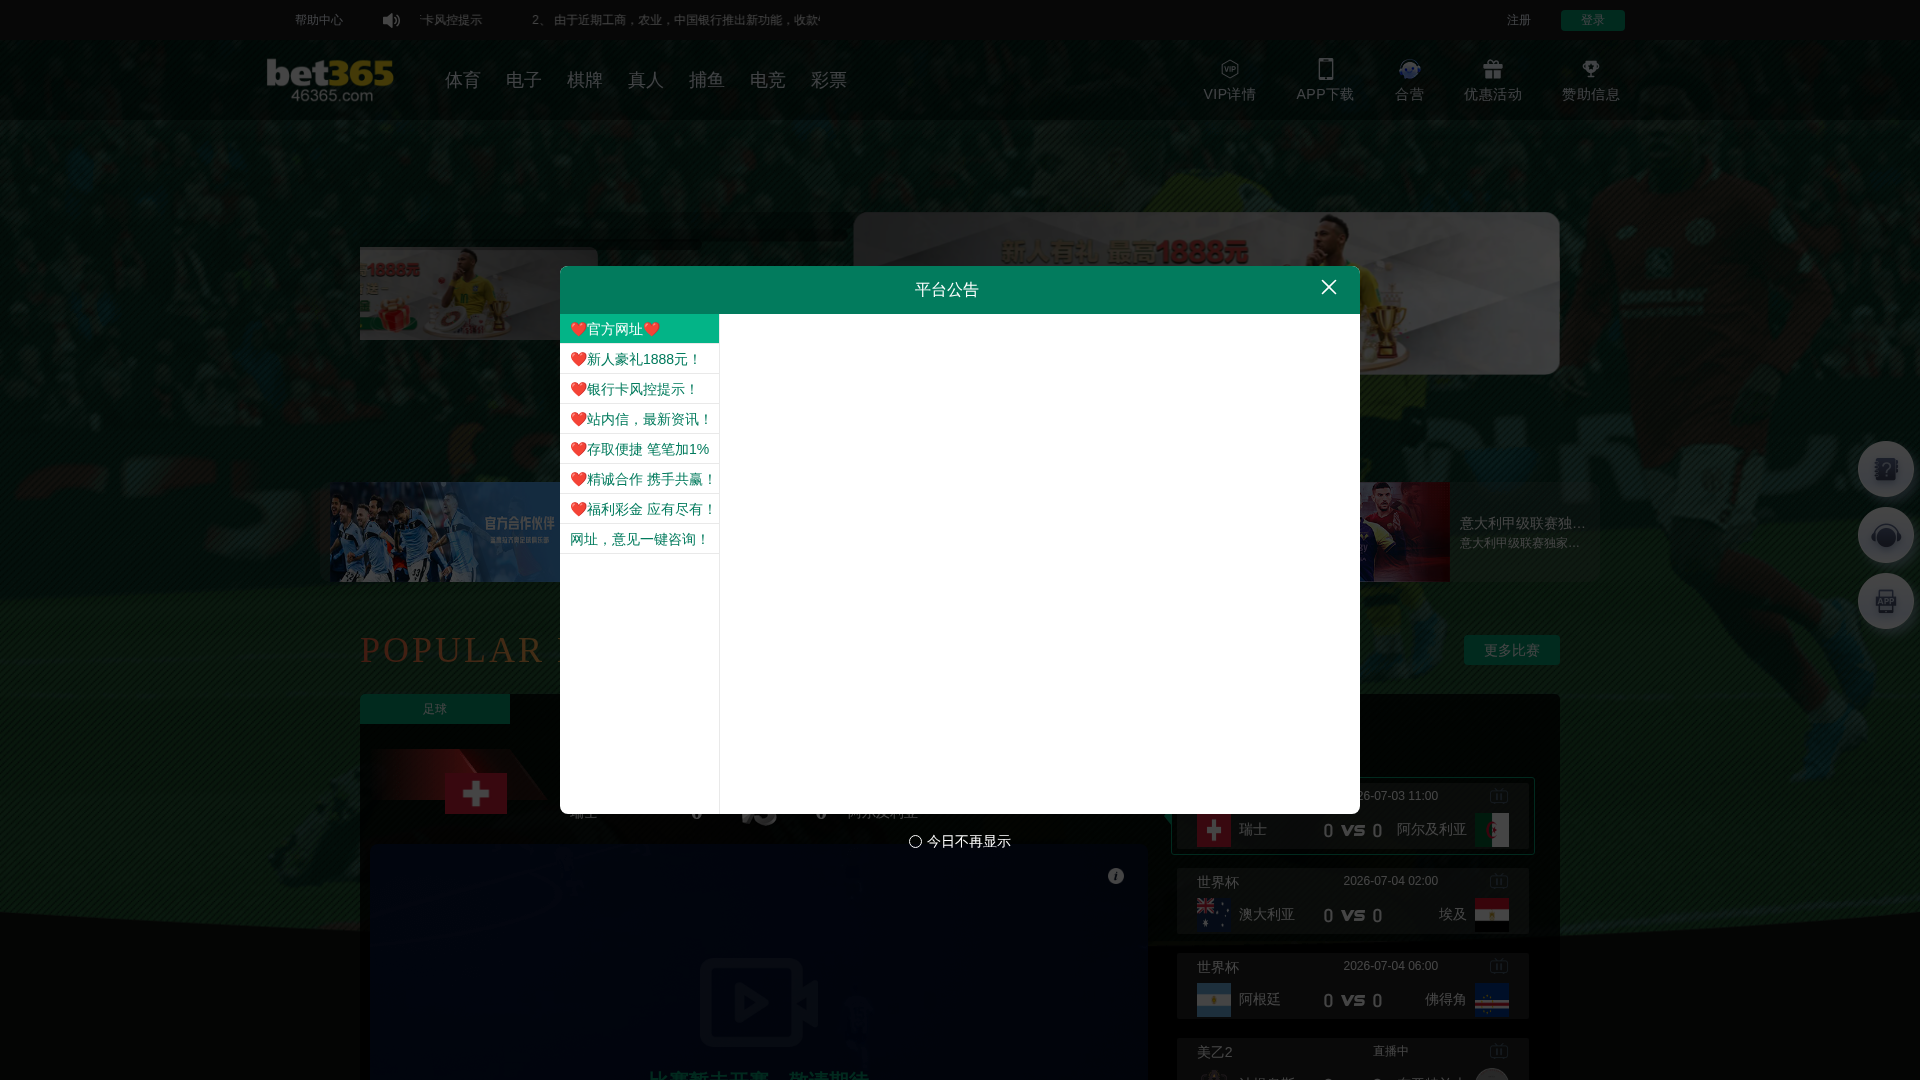
Task: Click the speaker announcement icon
Action: 391,20
